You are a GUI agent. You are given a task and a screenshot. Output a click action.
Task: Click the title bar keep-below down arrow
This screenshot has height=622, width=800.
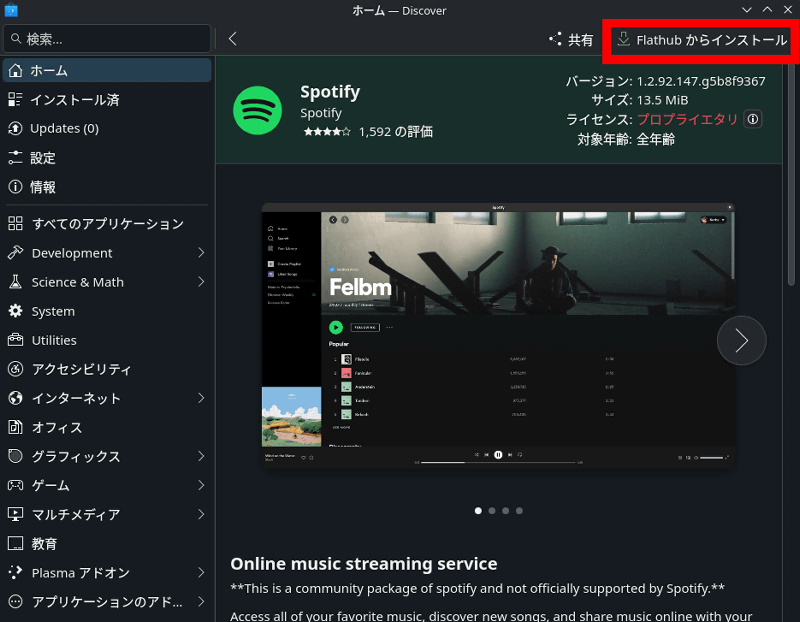[x=746, y=10]
